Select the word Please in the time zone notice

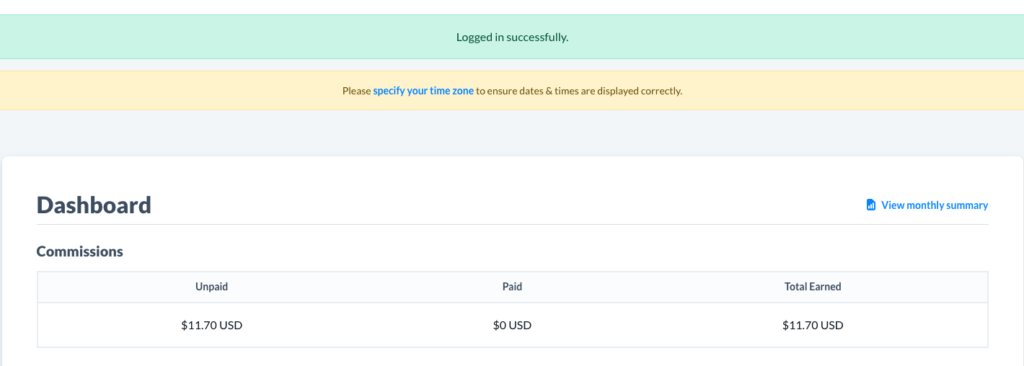[357, 91]
